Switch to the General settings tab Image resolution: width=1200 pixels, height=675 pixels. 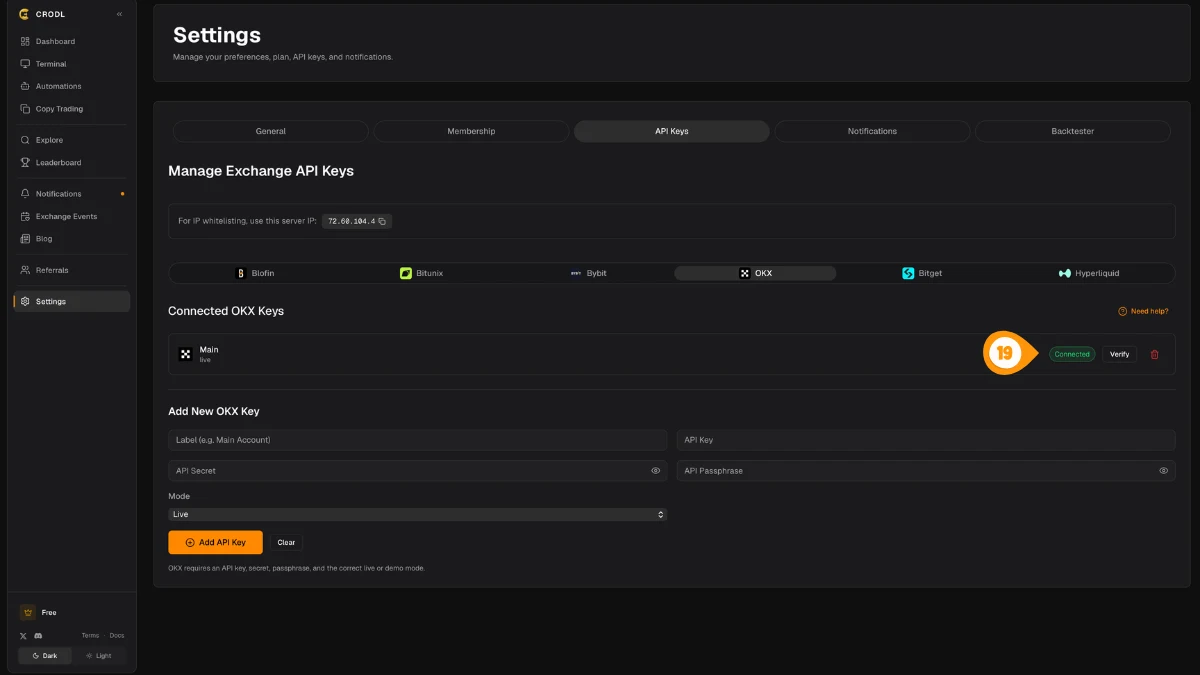(x=271, y=131)
